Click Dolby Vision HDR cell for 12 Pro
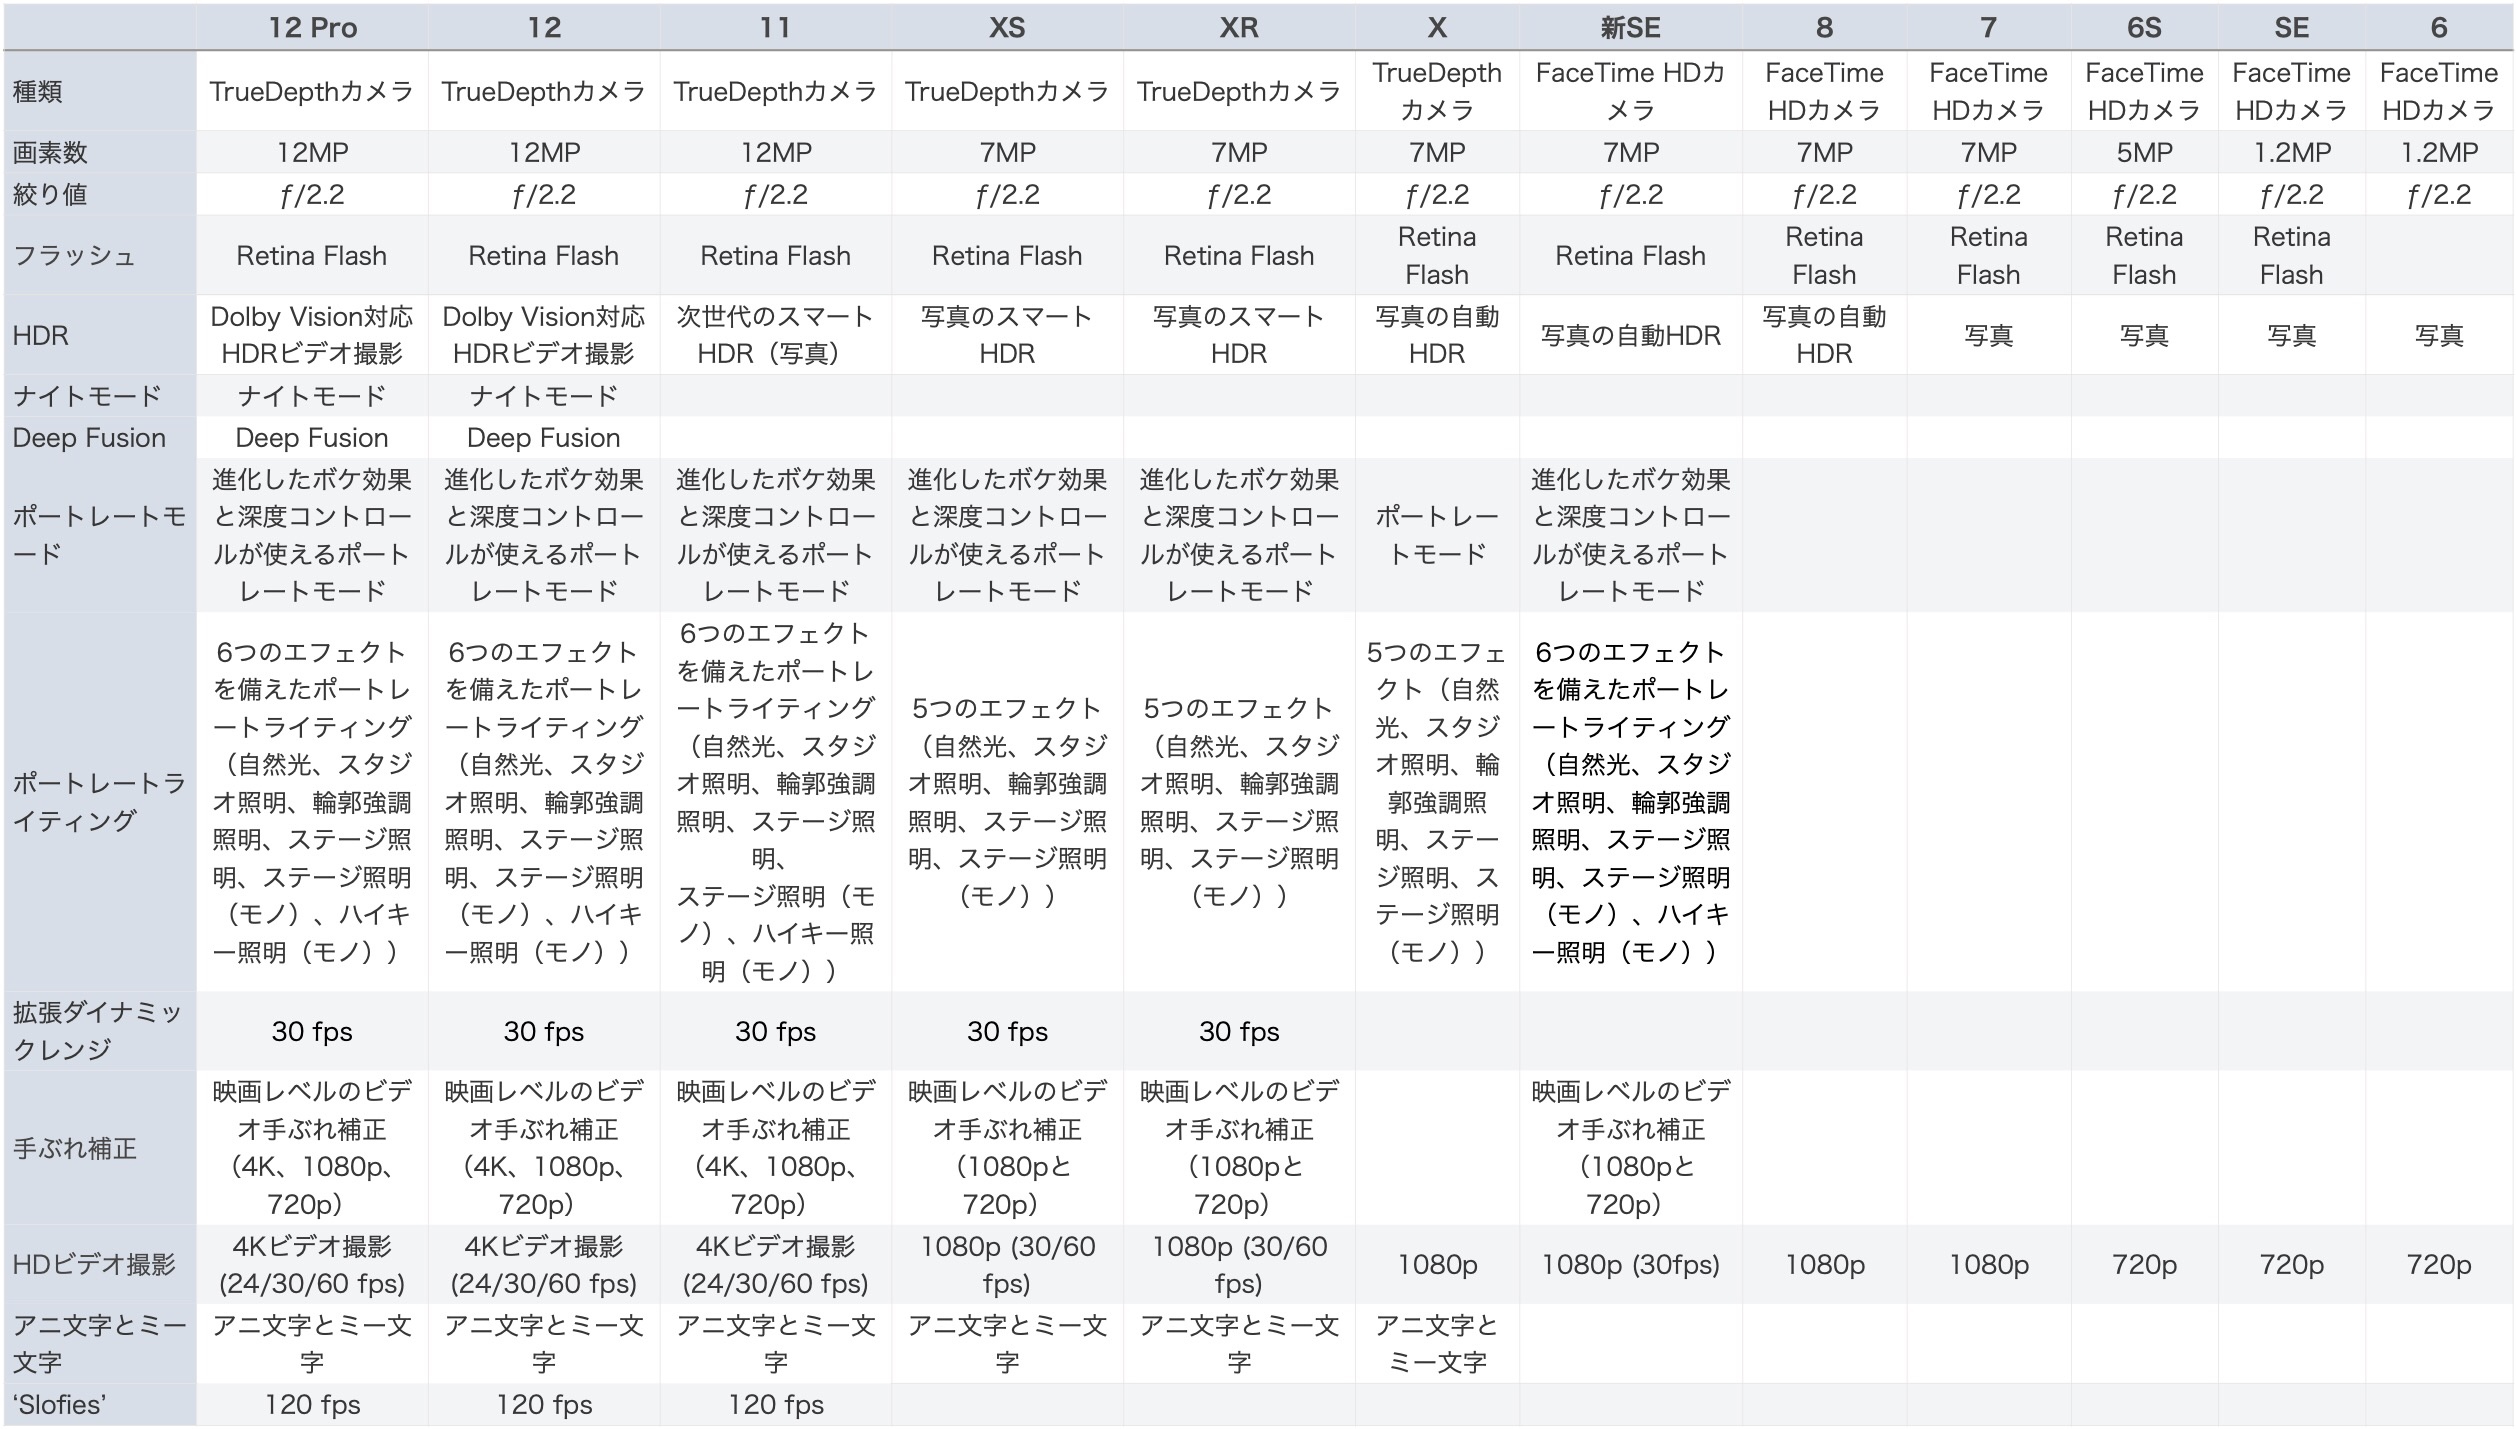2516x1429 pixels. click(312, 335)
